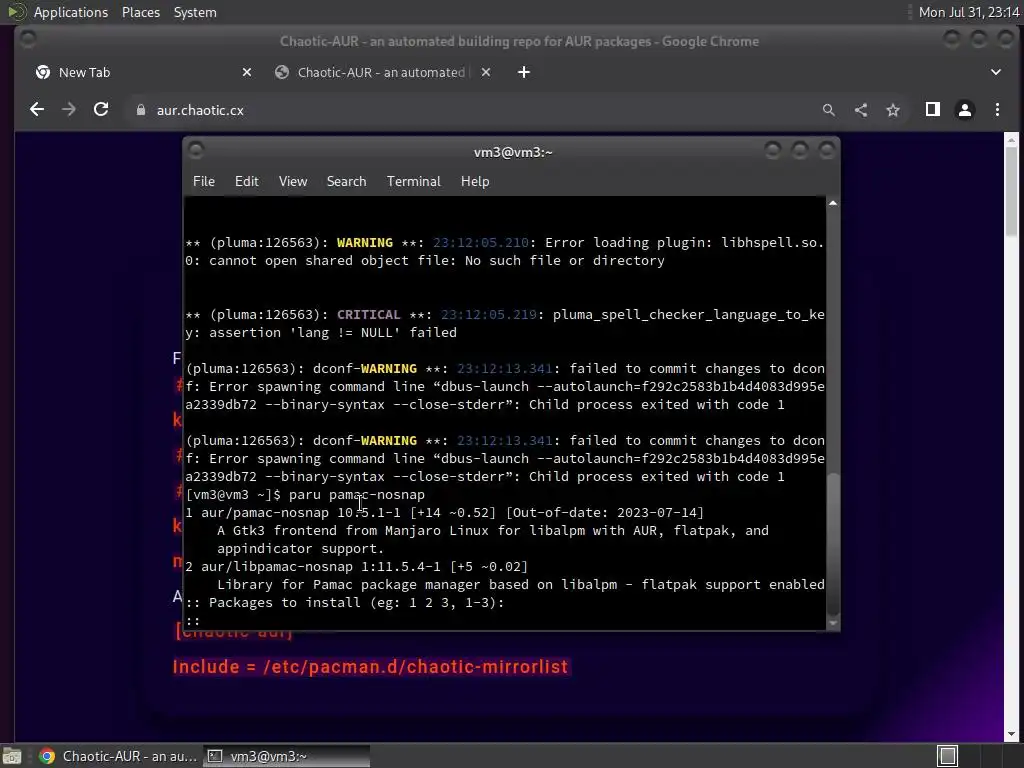1024x768 pixels.
Task: Open the Places menu in top panel
Action: [140, 12]
